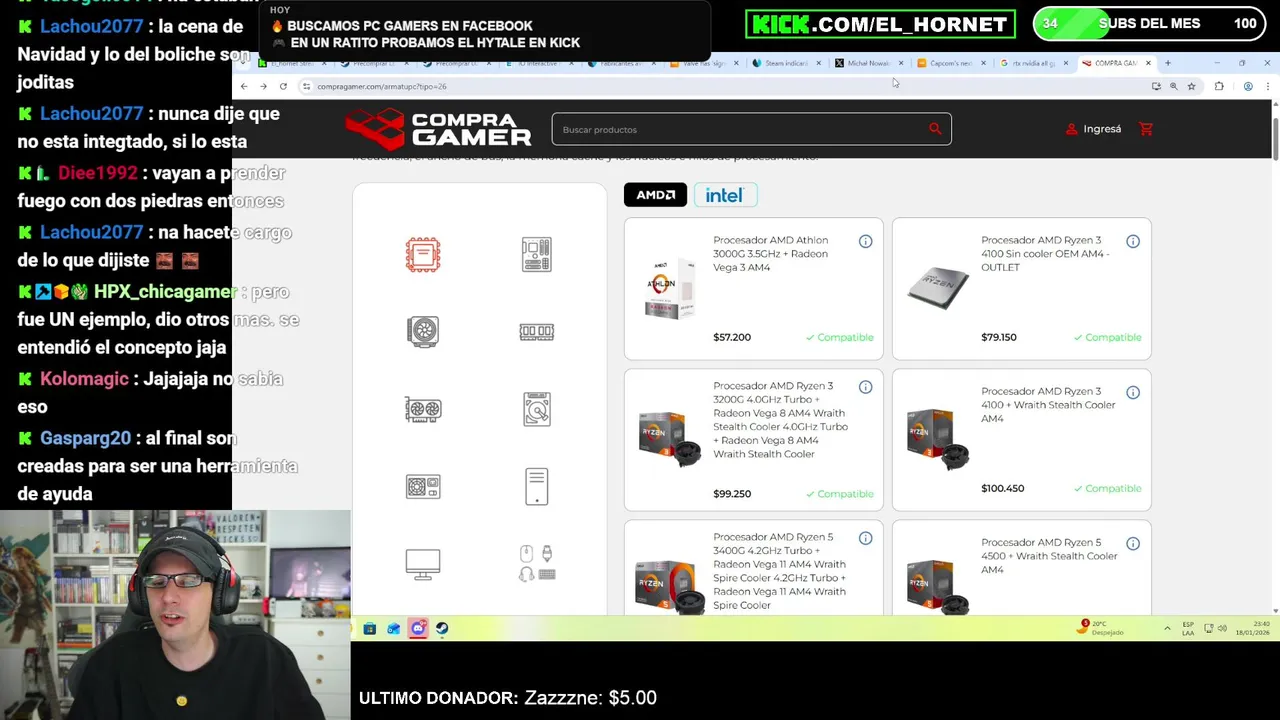Screen dimensions: 1280x720
Task: Click the $100.450 price
Action: pyautogui.click(x=1003, y=489)
